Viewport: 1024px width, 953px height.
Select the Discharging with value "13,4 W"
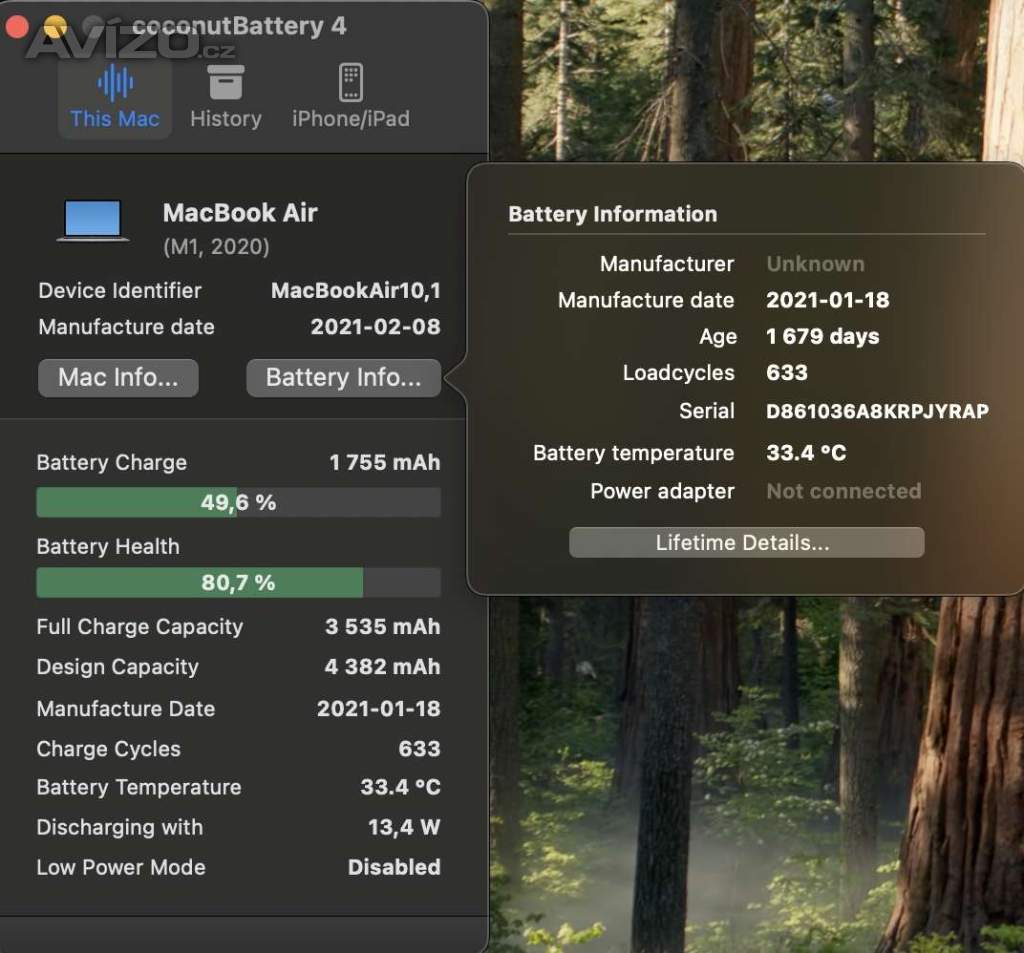(x=404, y=827)
